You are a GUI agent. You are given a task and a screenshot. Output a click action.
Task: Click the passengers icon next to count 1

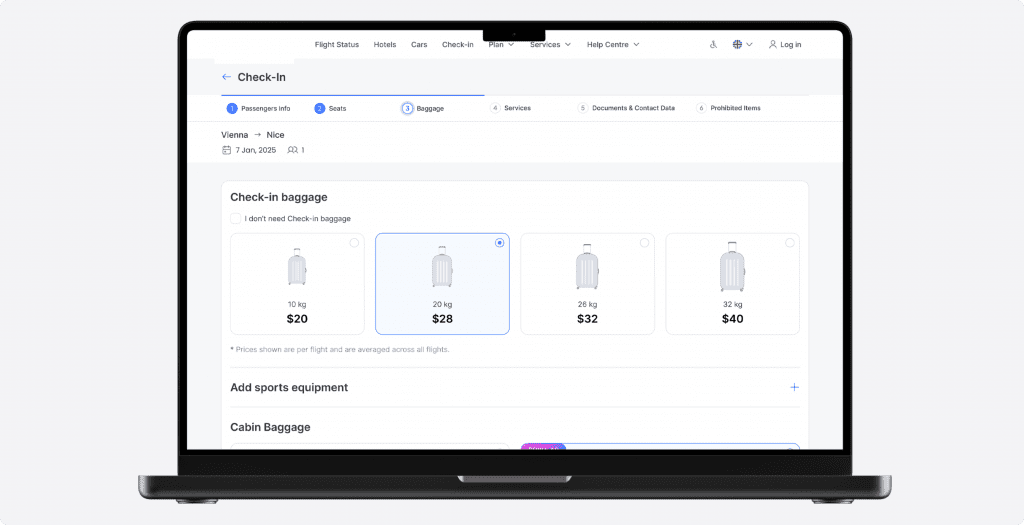[x=292, y=150]
